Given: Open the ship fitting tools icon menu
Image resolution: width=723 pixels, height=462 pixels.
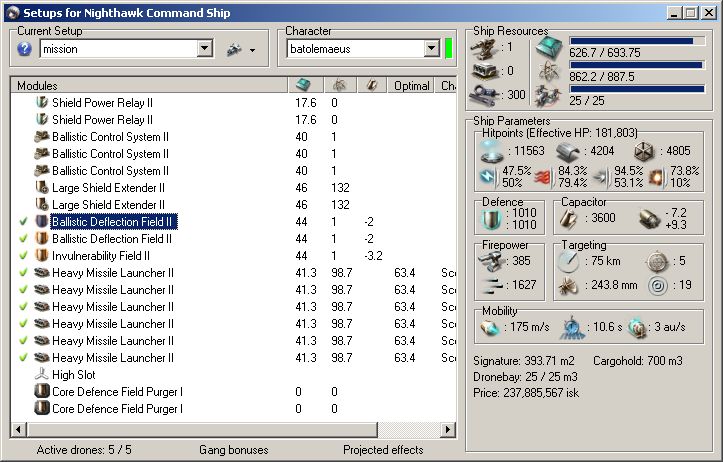Looking at the screenshot, I should click(x=234, y=49).
